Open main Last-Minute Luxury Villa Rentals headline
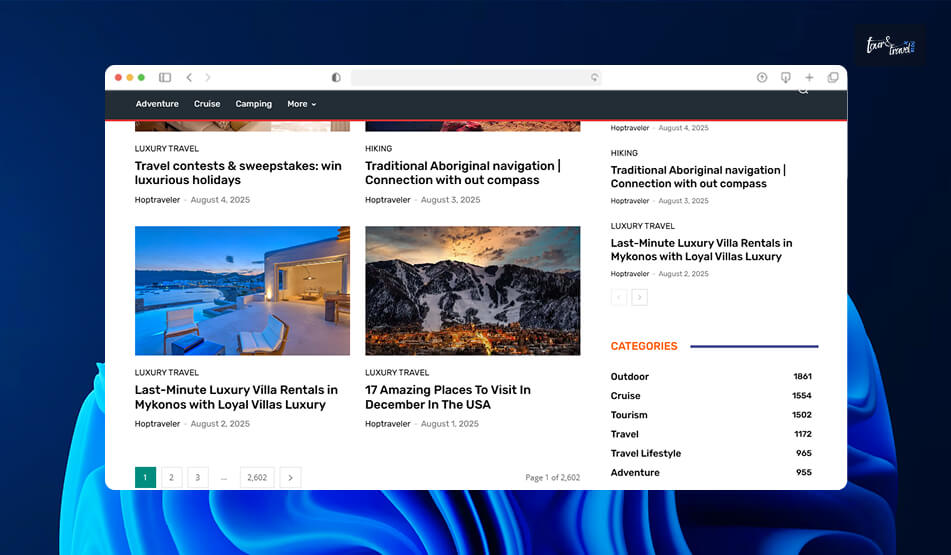 pos(236,397)
